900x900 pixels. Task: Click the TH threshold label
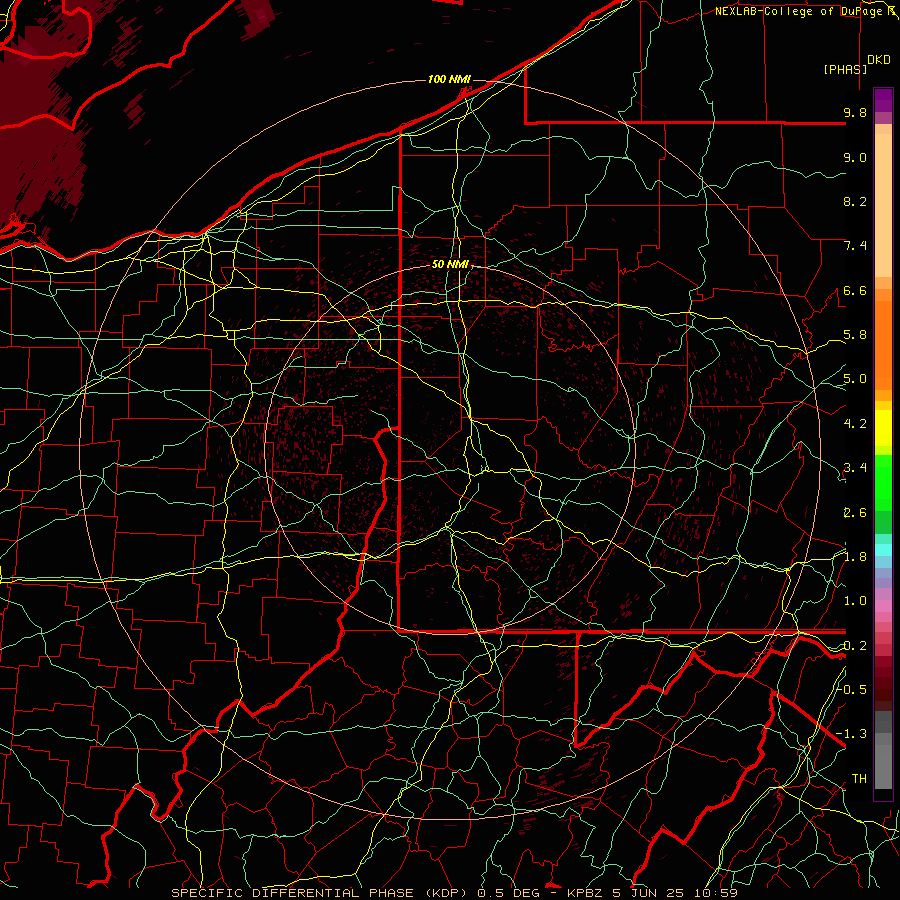pos(859,779)
